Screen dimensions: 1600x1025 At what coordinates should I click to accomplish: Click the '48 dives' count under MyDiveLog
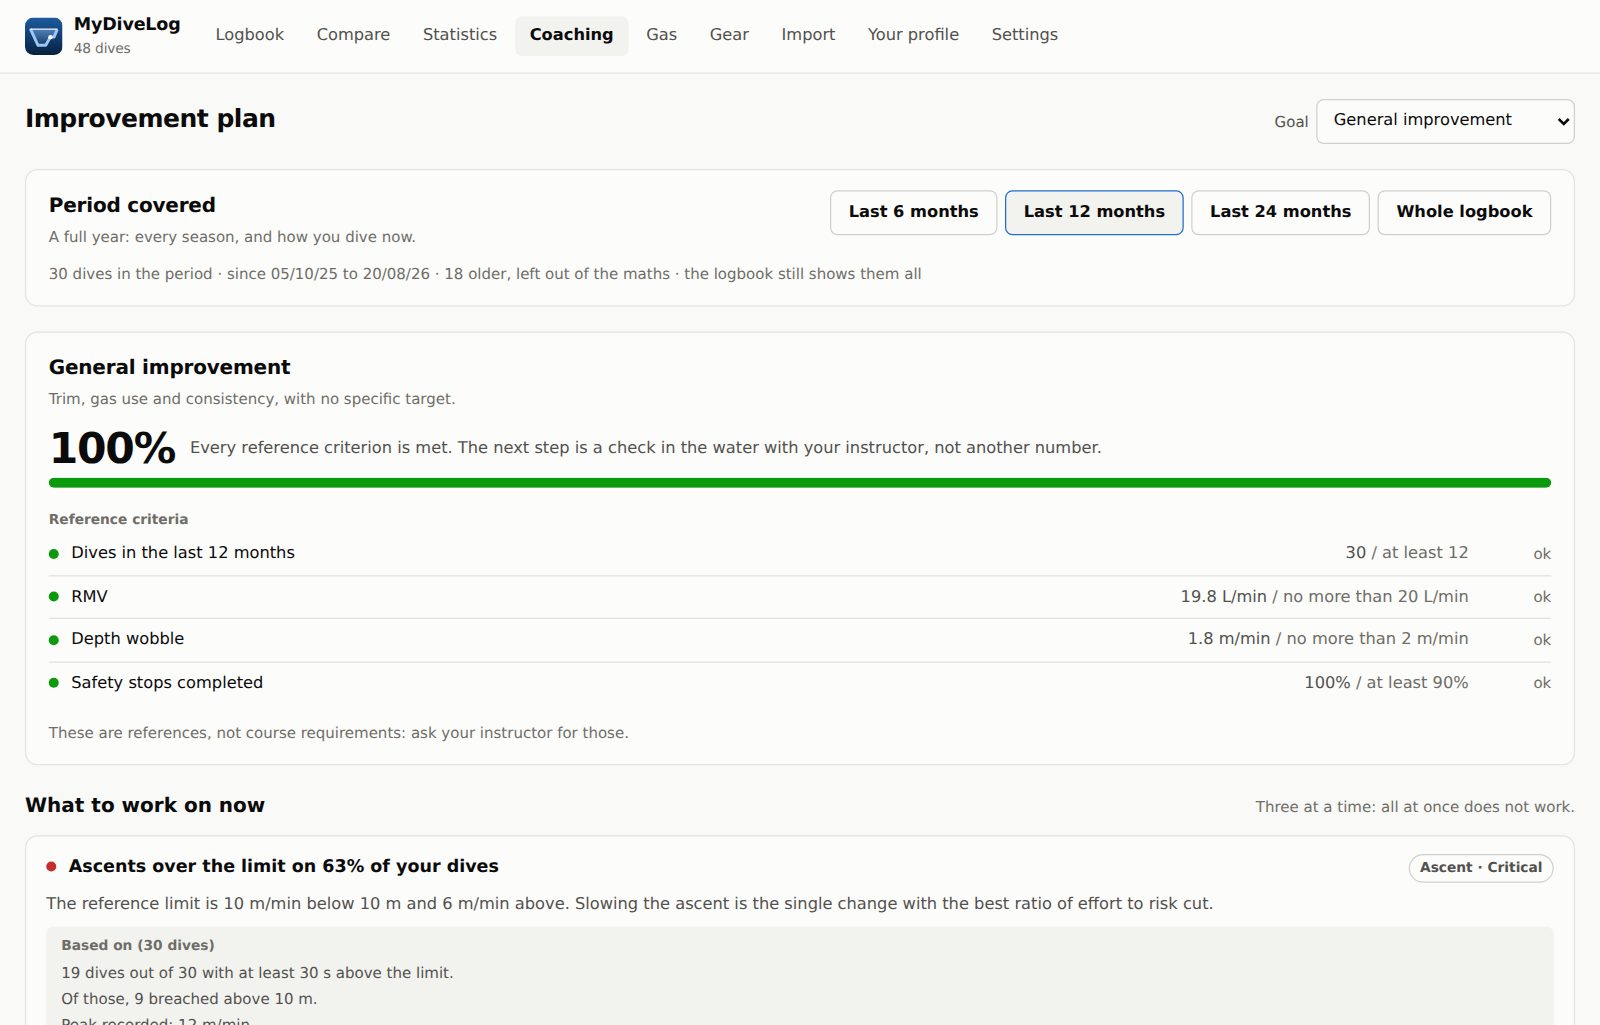[102, 48]
